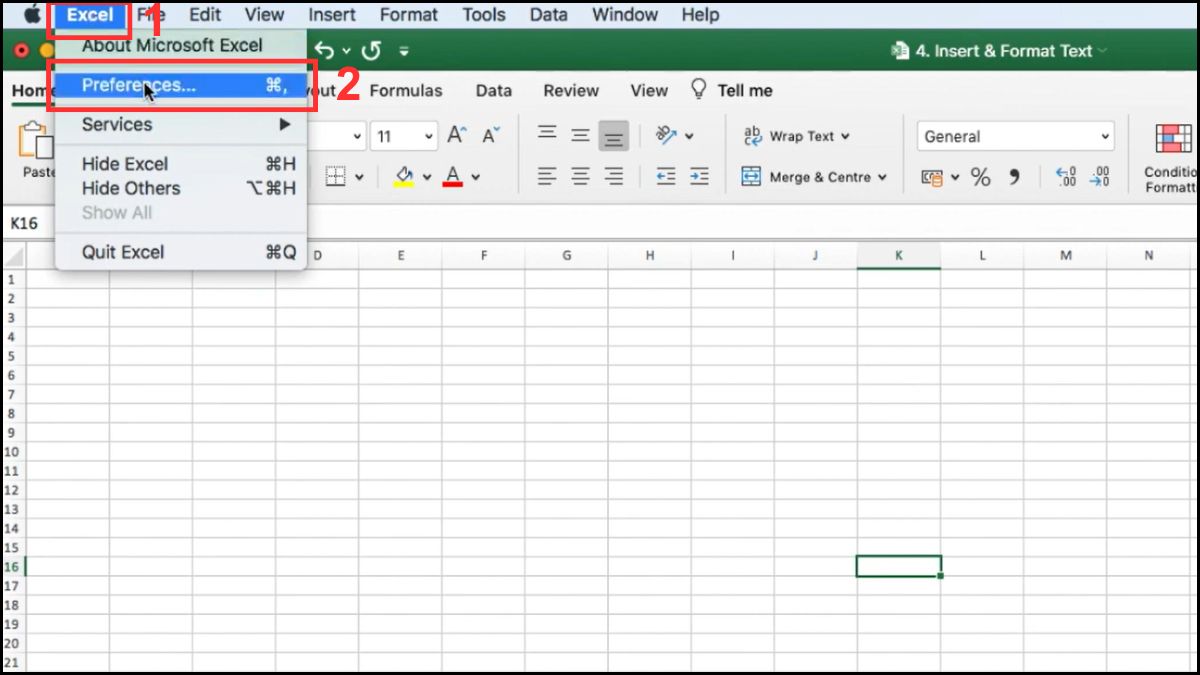Toggle centre horizontal alignment

(580, 176)
